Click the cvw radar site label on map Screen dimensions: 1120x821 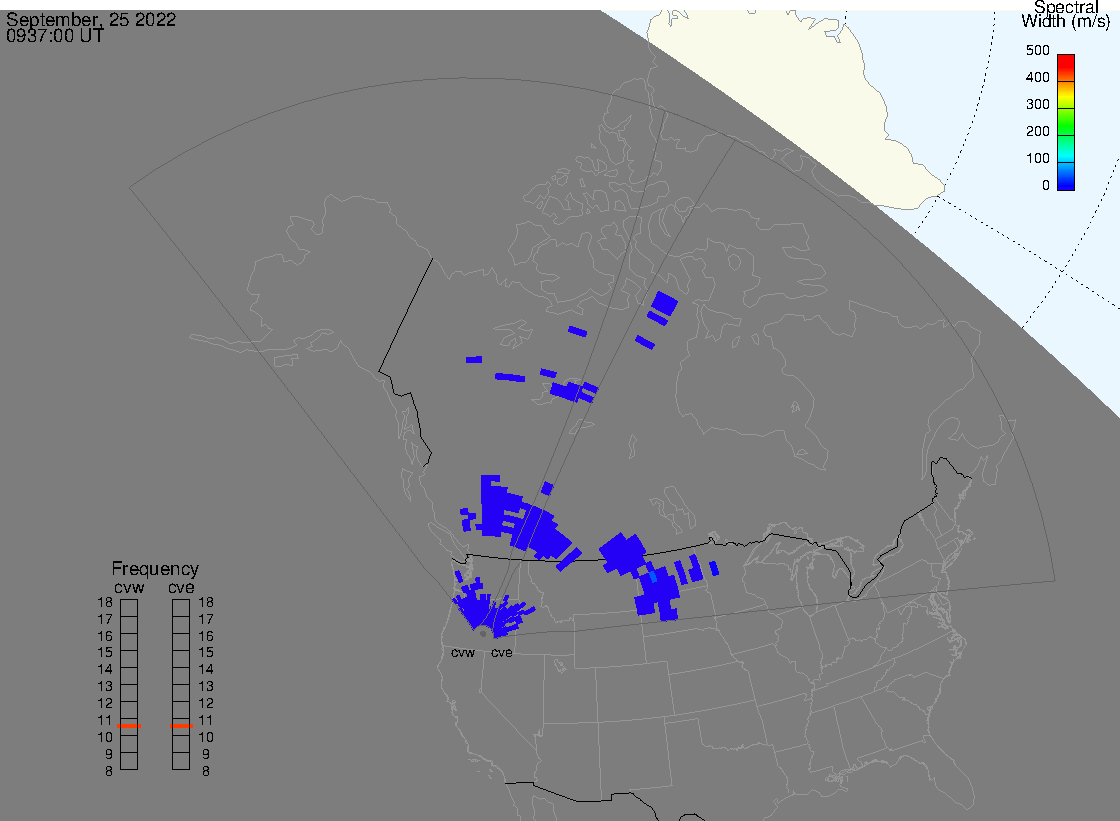[463, 653]
